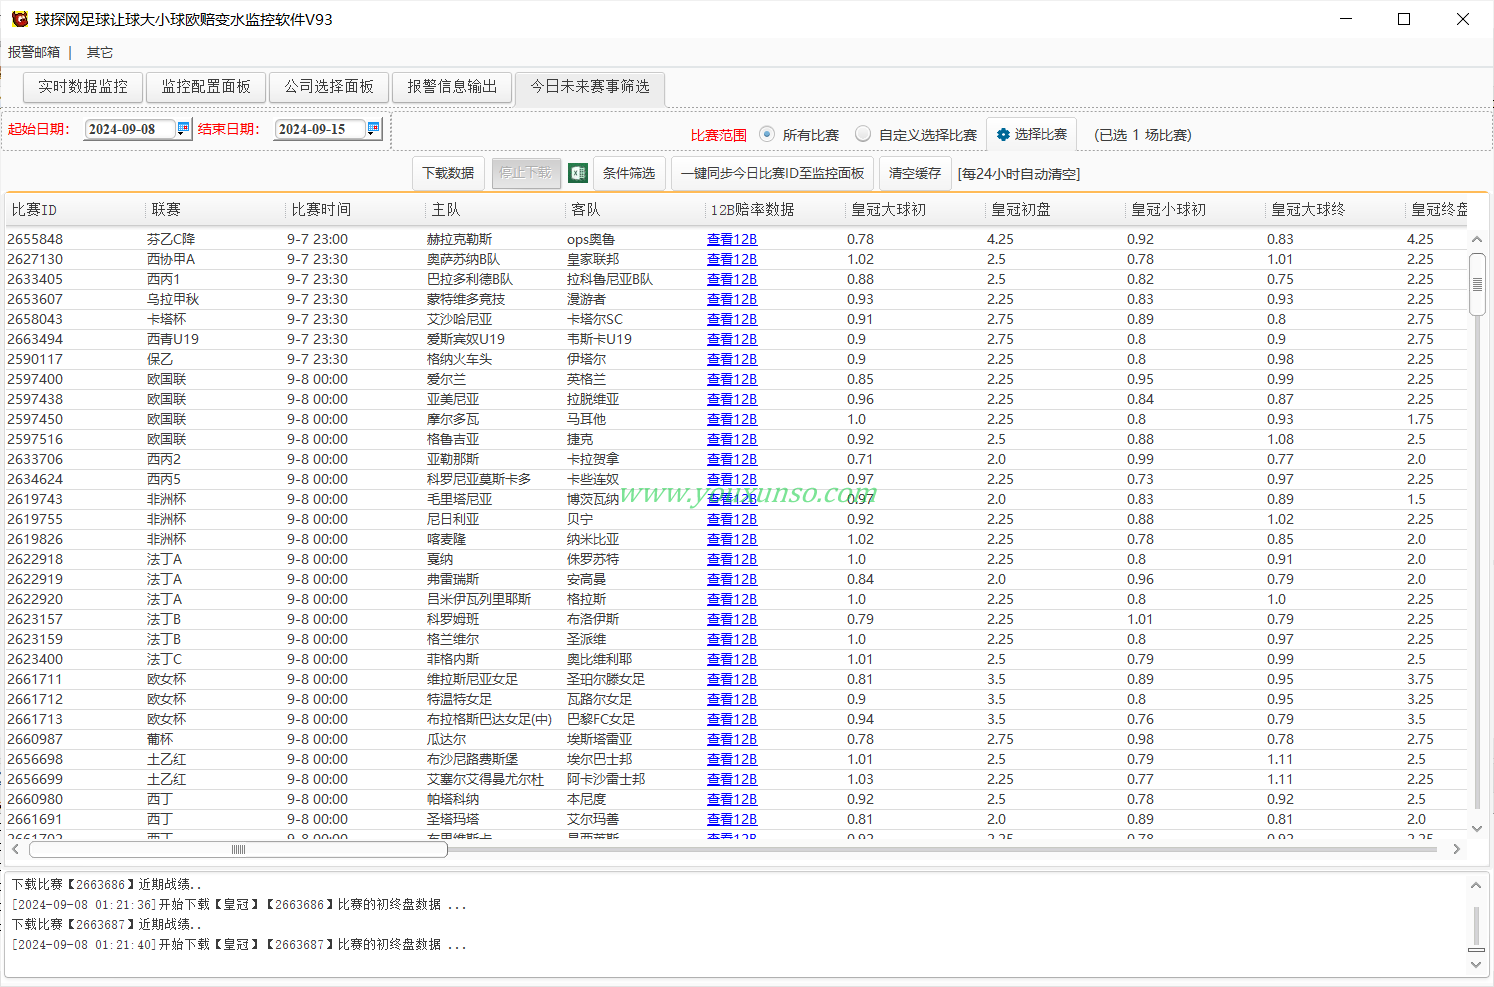Click 查看12B link for match 2627130
The height and width of the screenshot is (987, 1494).
tap(732, 259)
